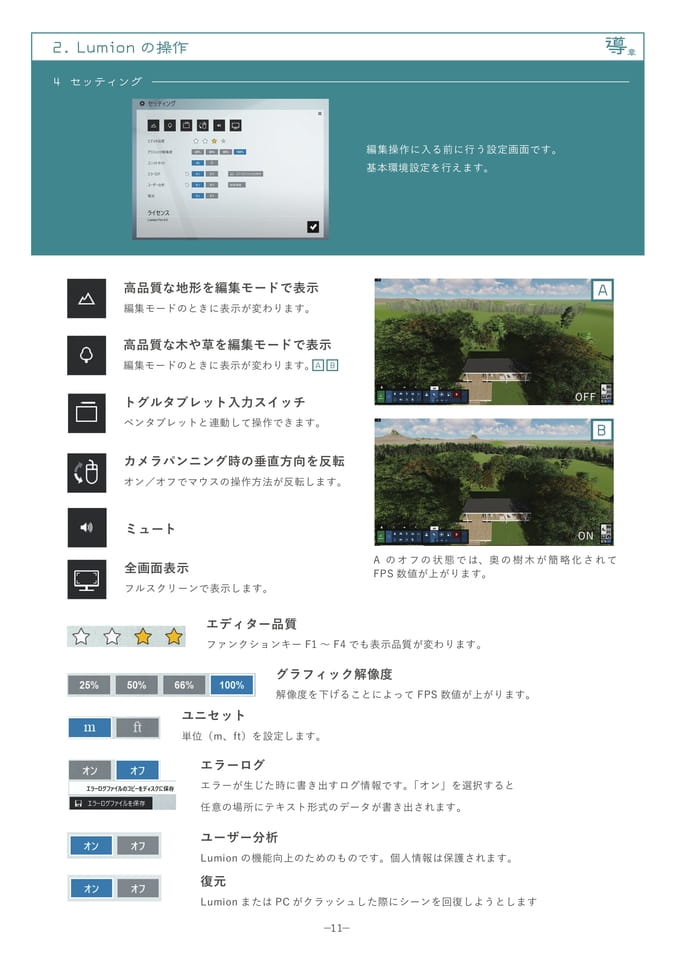Click the large 全画面表示 monitor icon

pos(86,579)
